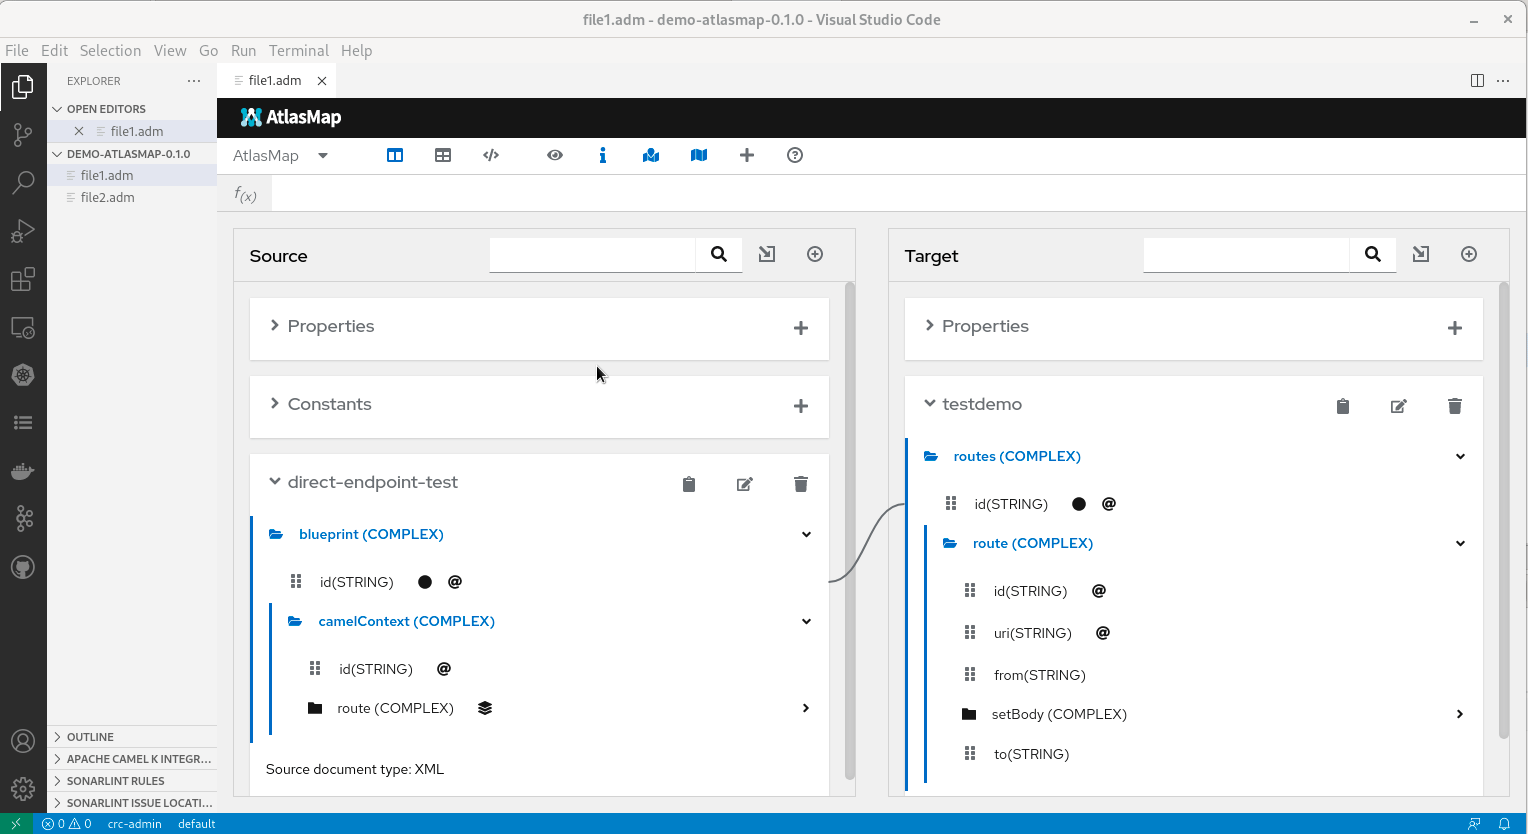Add a constant with the Constants plus button
1528x834 pixels.
click(800, 406)
